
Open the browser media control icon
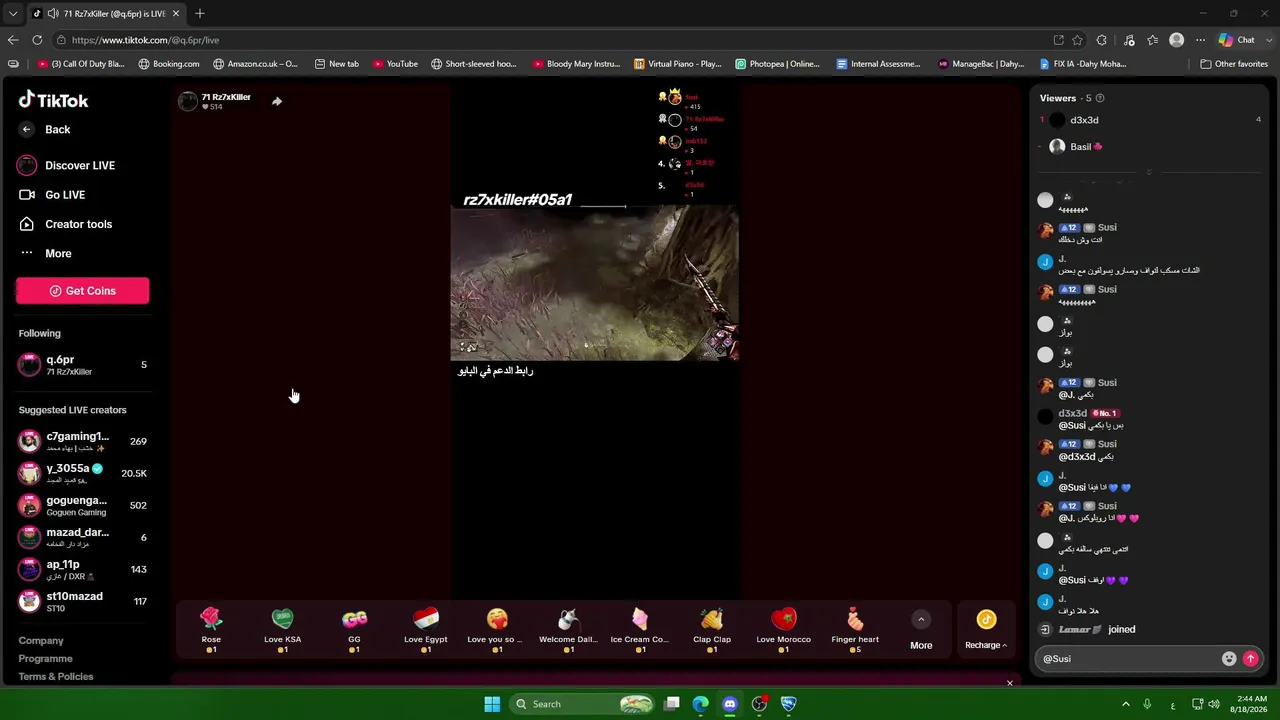point(1129,40)
